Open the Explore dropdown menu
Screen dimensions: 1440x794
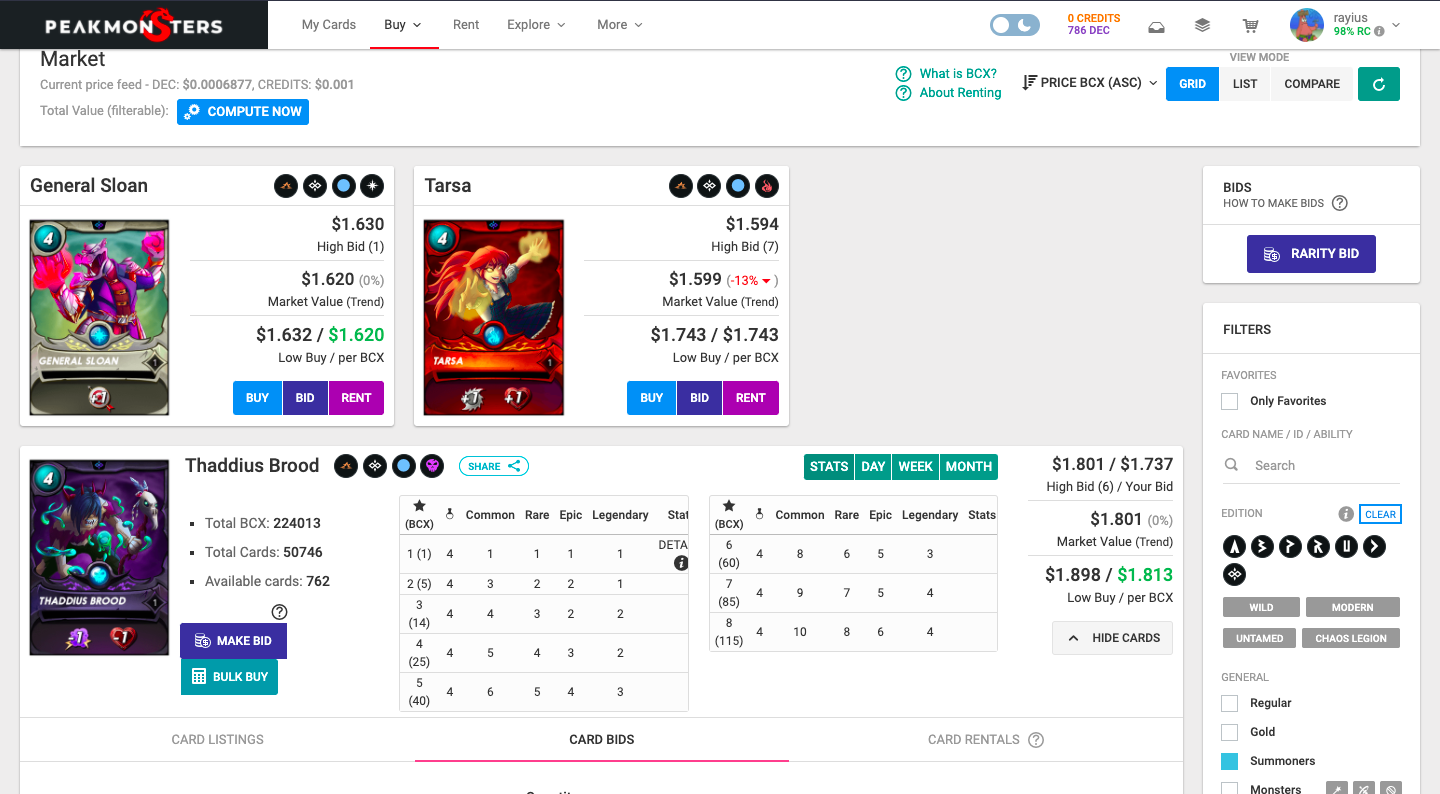(x=536, y=25)
